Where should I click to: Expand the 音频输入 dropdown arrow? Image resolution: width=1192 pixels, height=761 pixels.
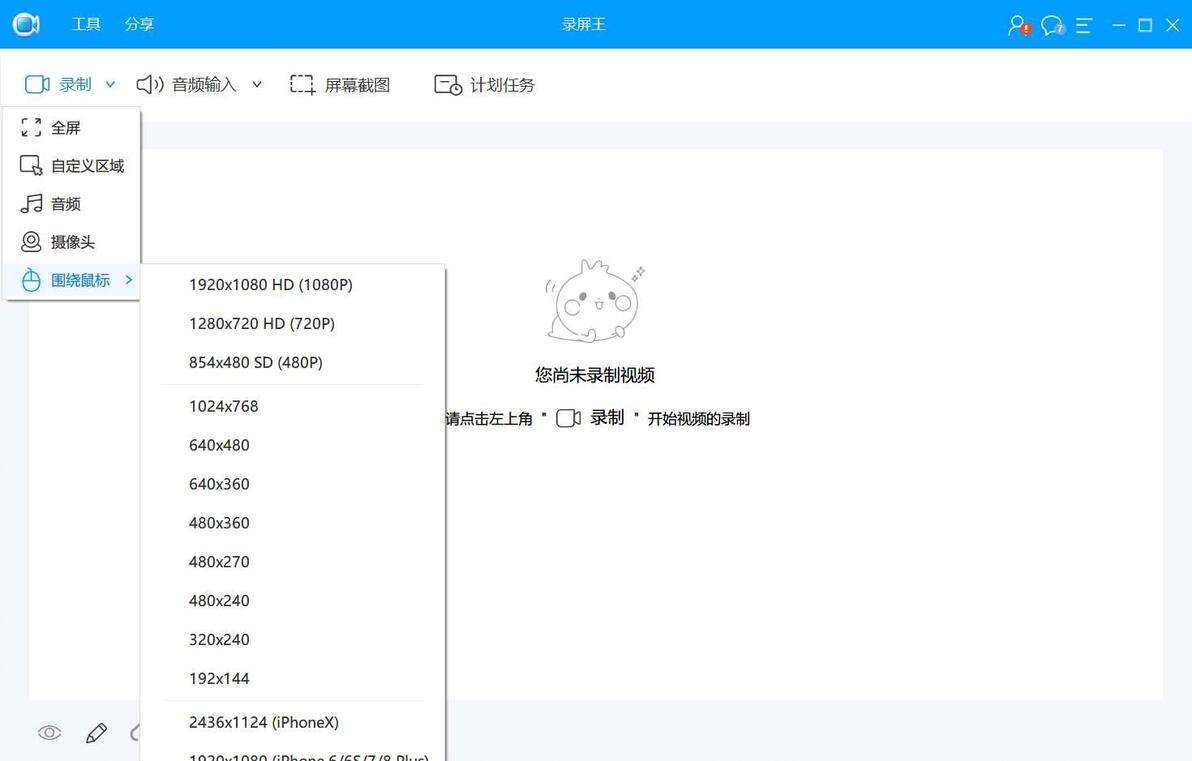click(257, 84)
